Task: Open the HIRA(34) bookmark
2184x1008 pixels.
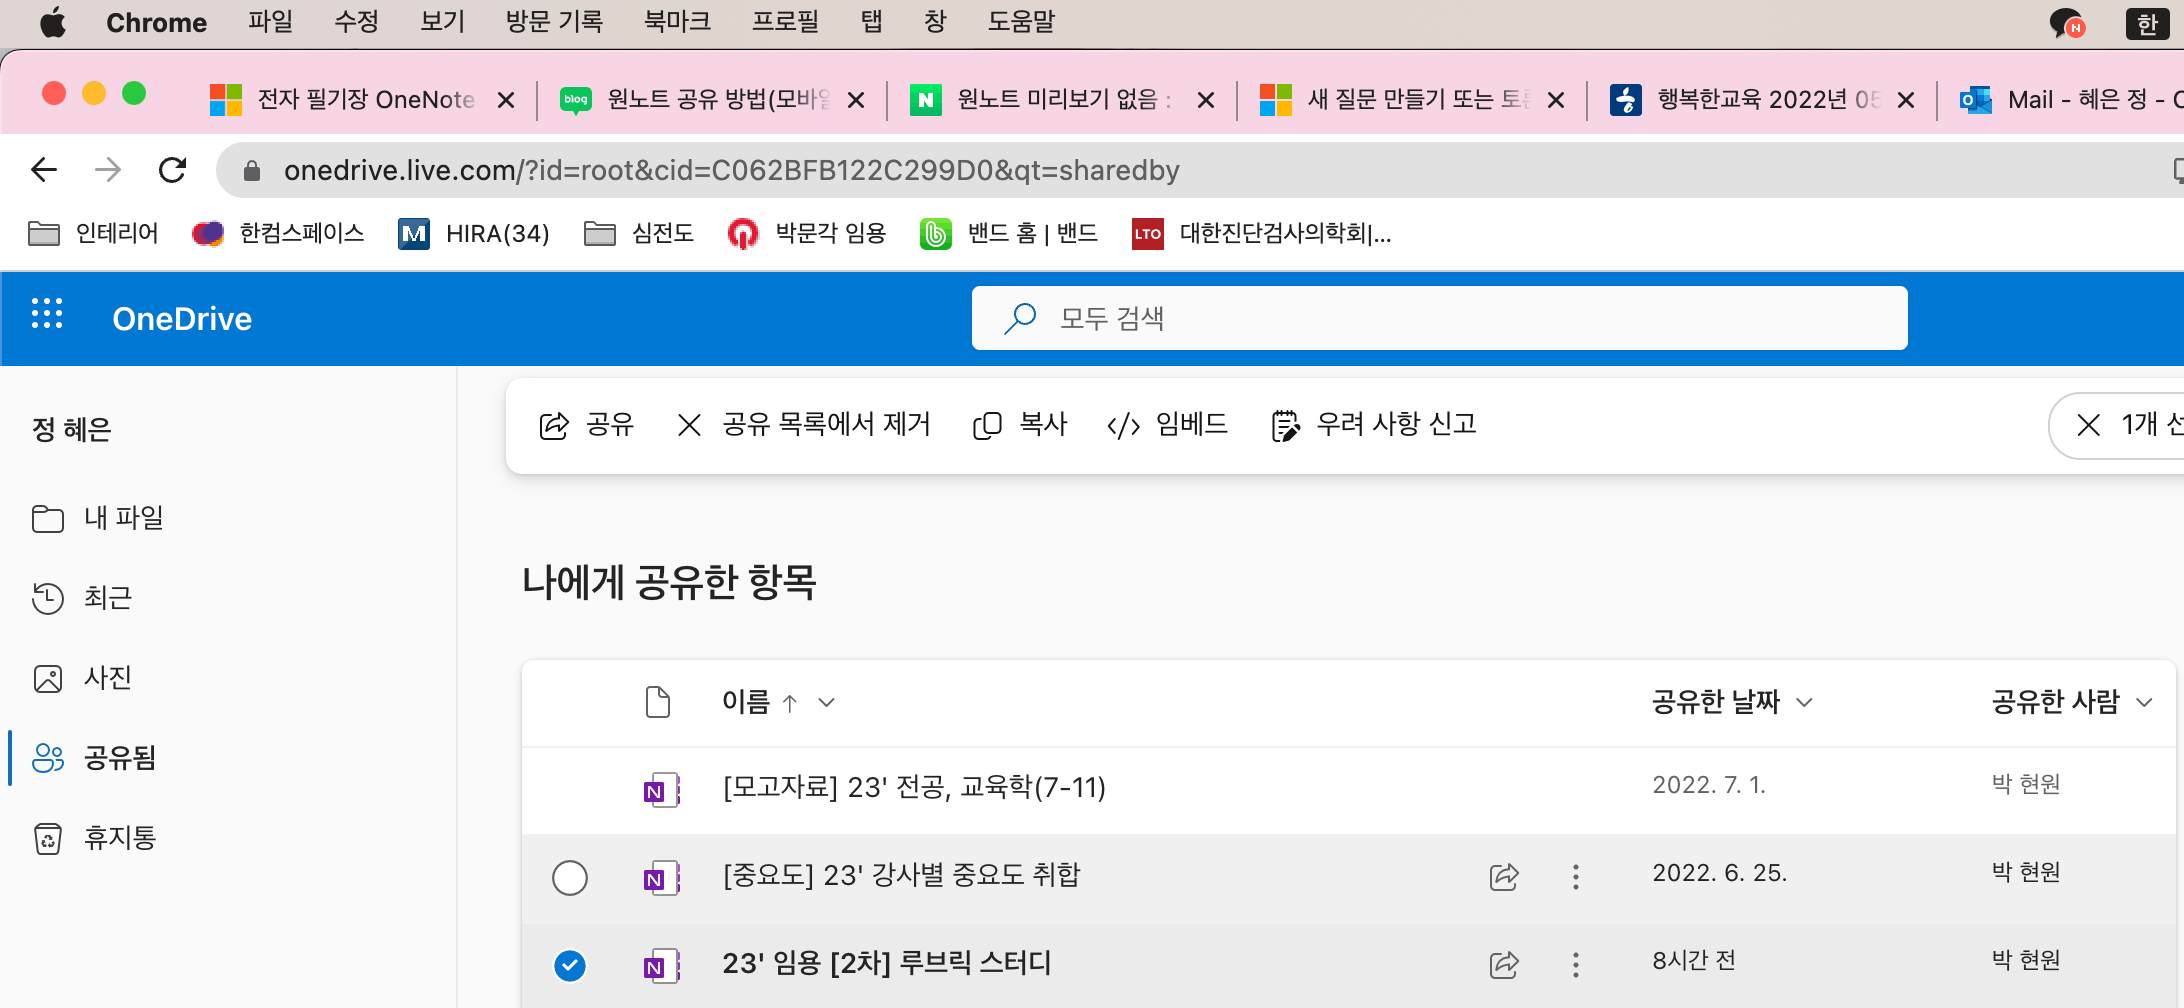Action: pyautogui.click(x=474, y=234)
